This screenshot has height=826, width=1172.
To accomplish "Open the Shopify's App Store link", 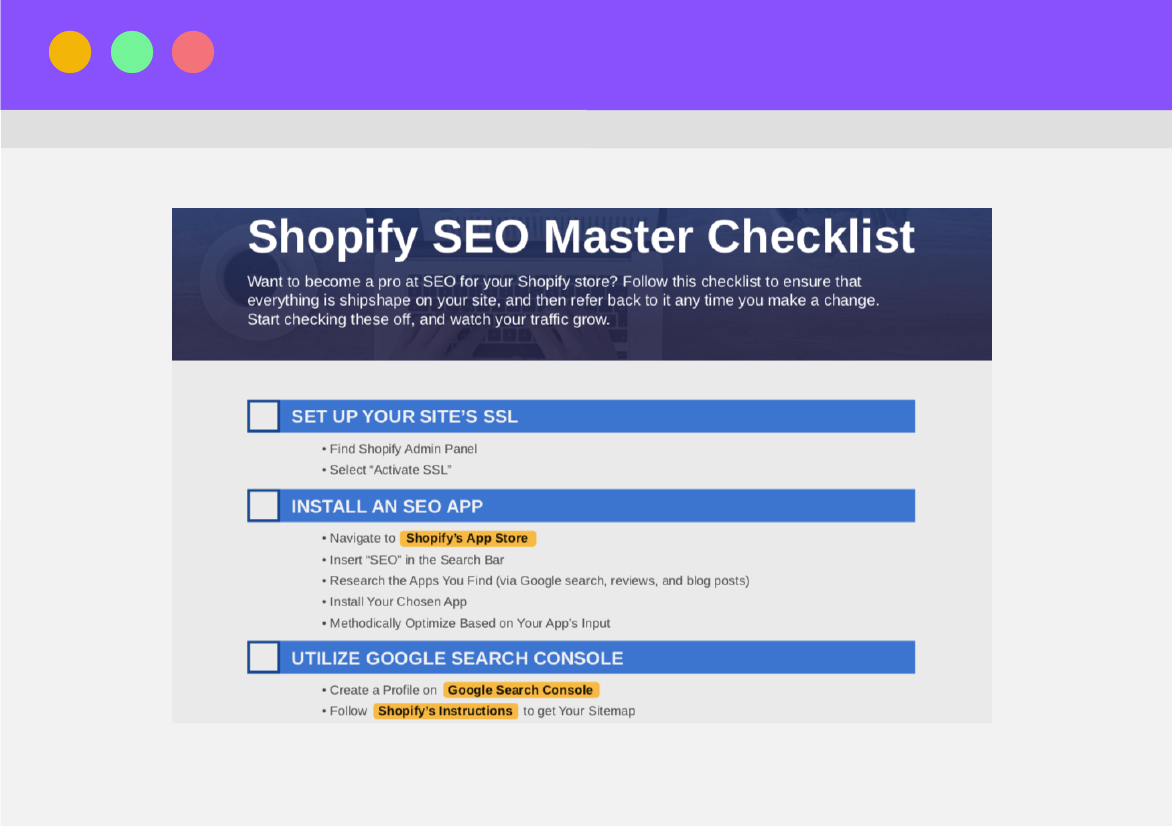I will pyautogui.click(x=468, y=538).
